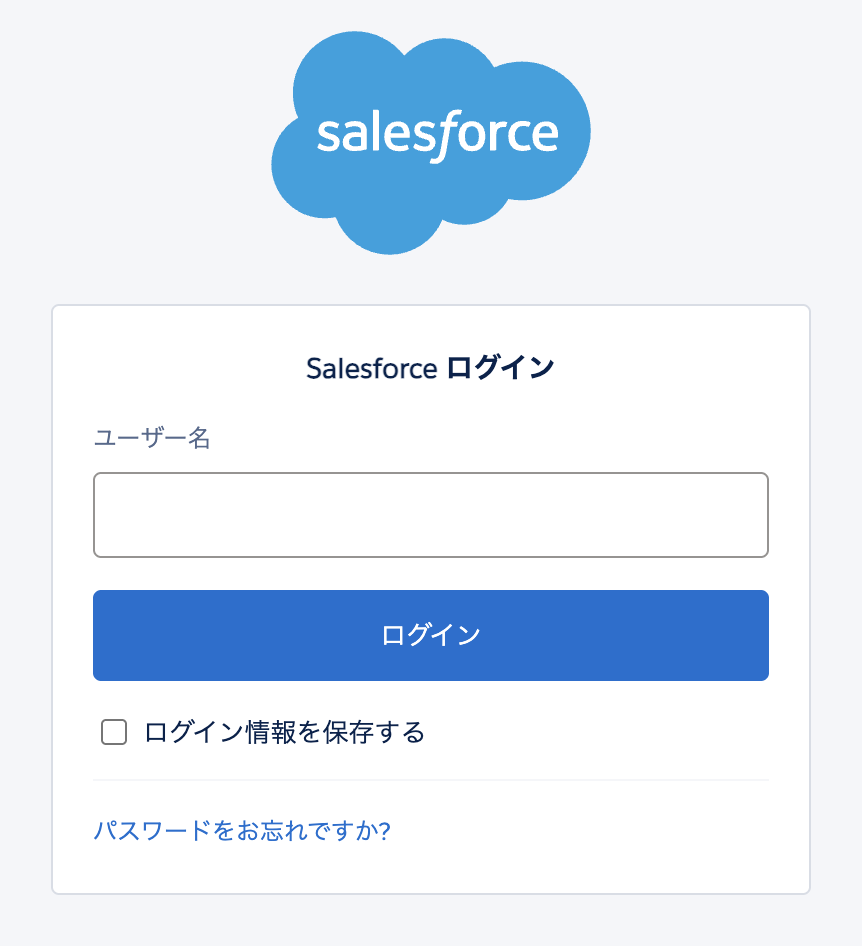
Task: Click the Salesforce cloud logo
Action: (431, 142)
